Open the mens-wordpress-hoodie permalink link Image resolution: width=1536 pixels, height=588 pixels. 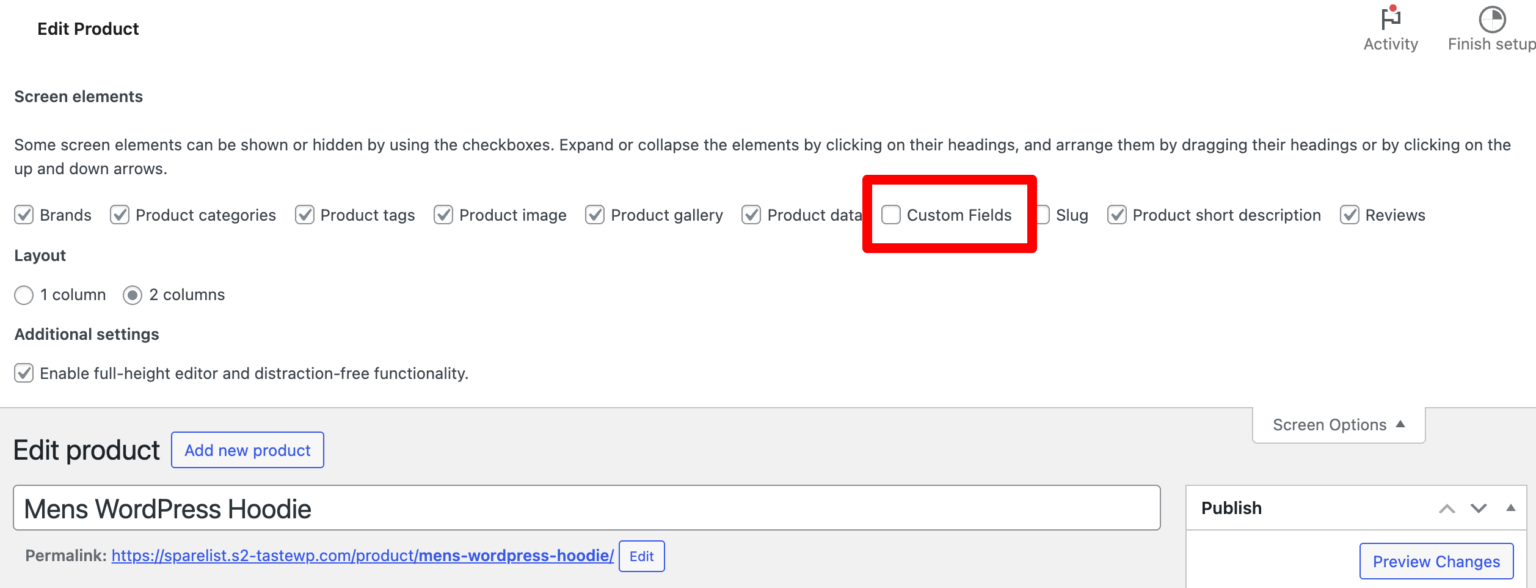click(362, 556)
